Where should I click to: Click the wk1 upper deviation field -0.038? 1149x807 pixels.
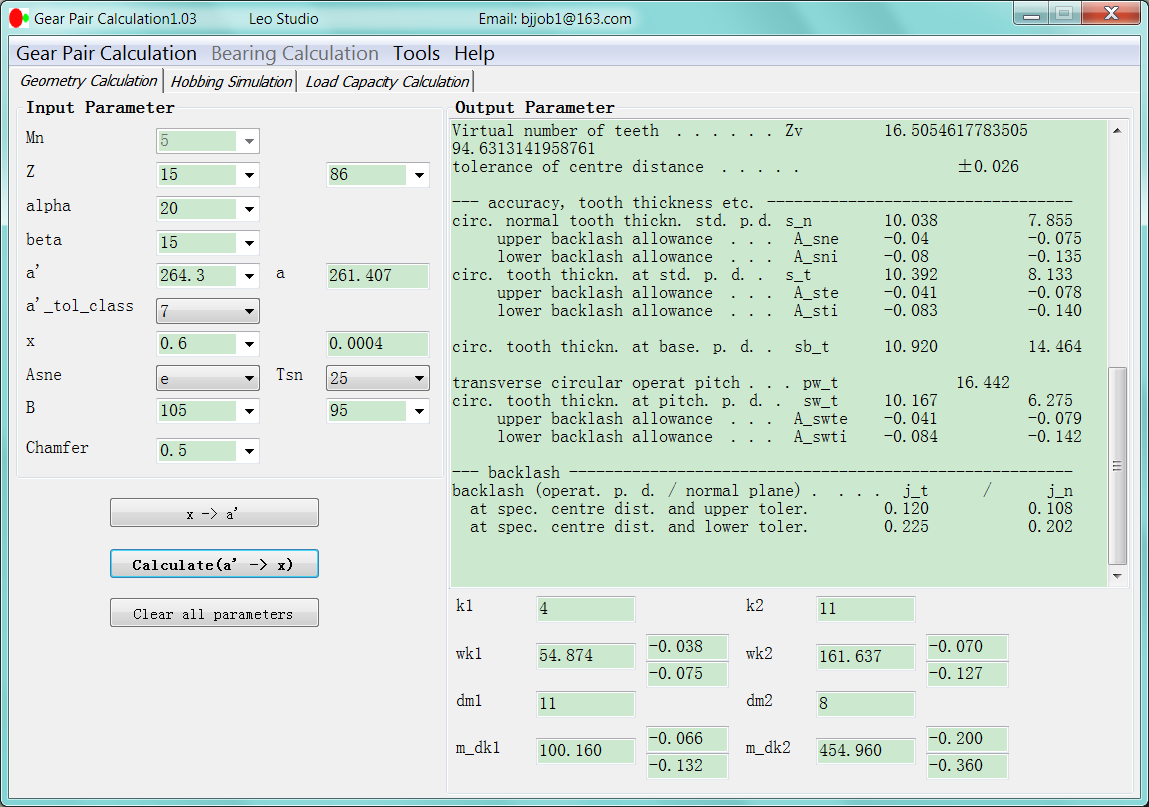[687, 646]
